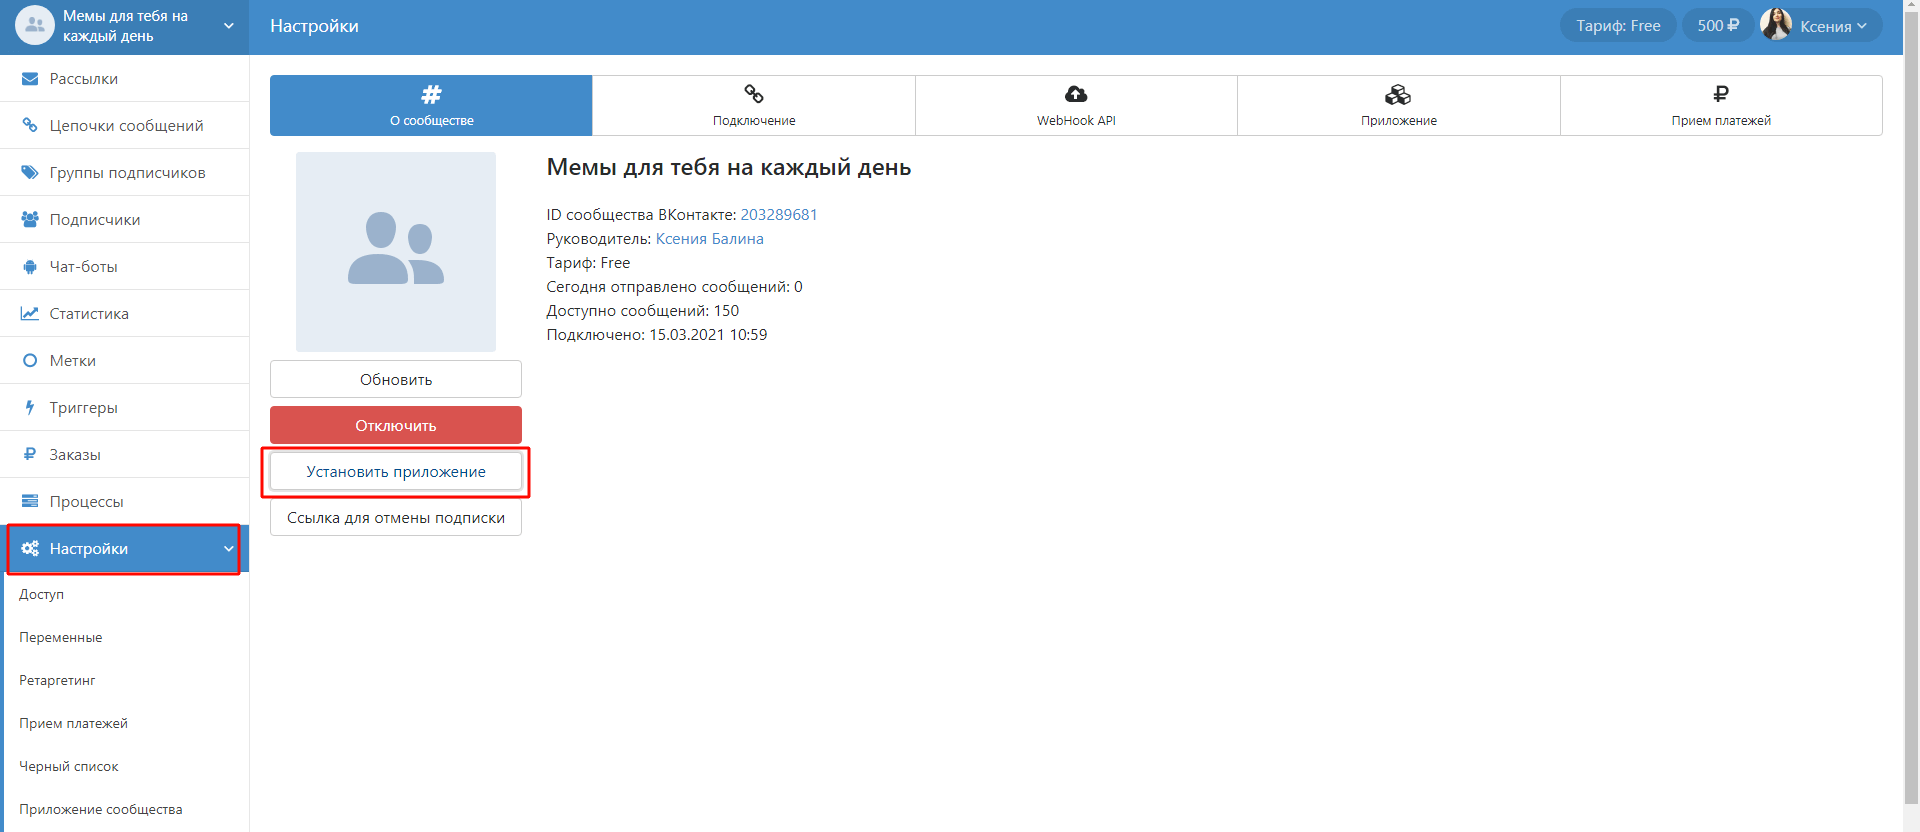Click the community placeholder avatar image
The height and width of the screenshot is (832, 1920).
coord(396,252)
